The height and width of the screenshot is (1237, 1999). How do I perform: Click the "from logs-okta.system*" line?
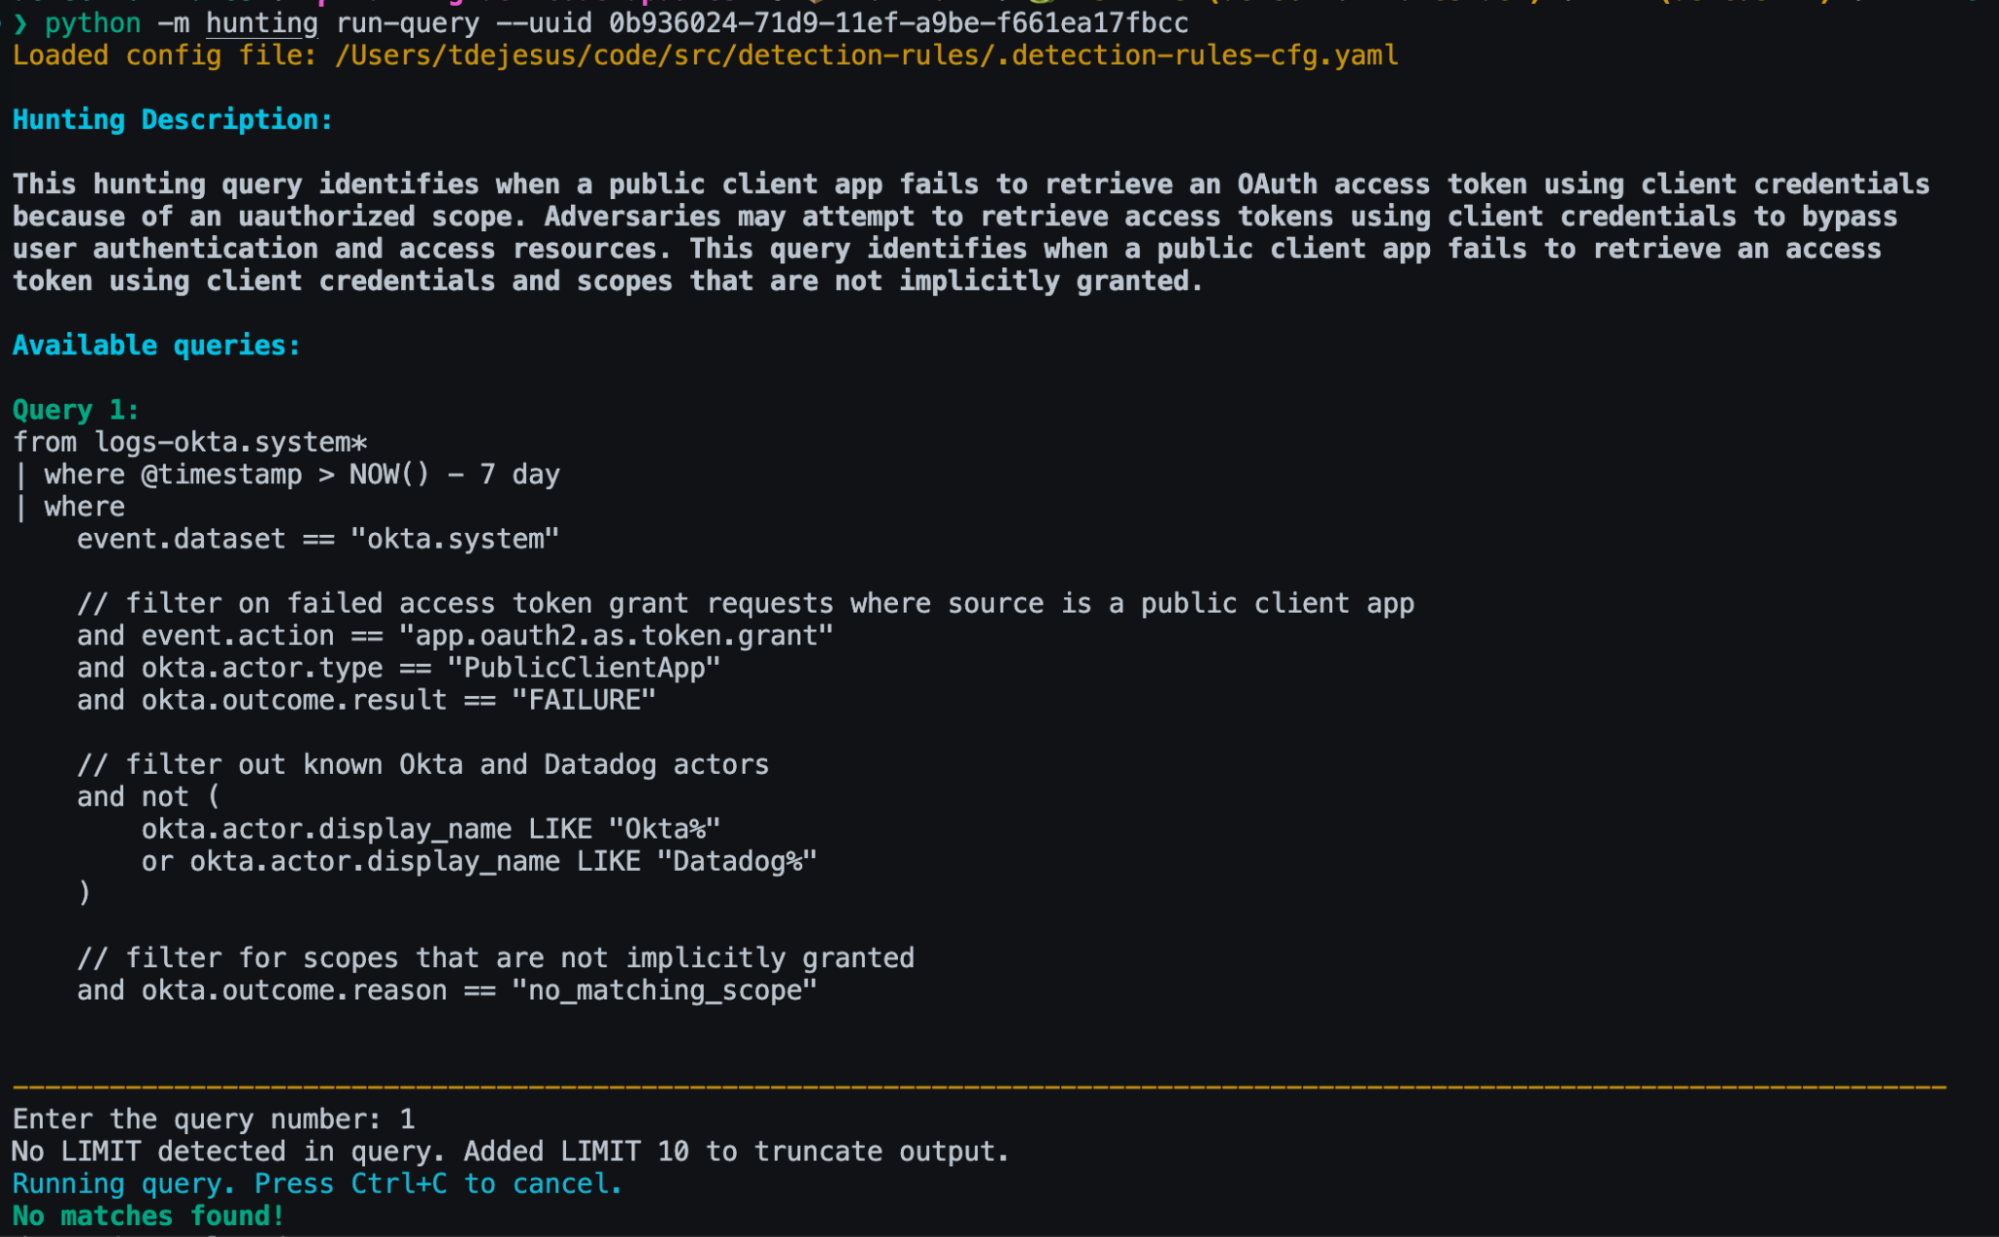(x=190, y=442)
